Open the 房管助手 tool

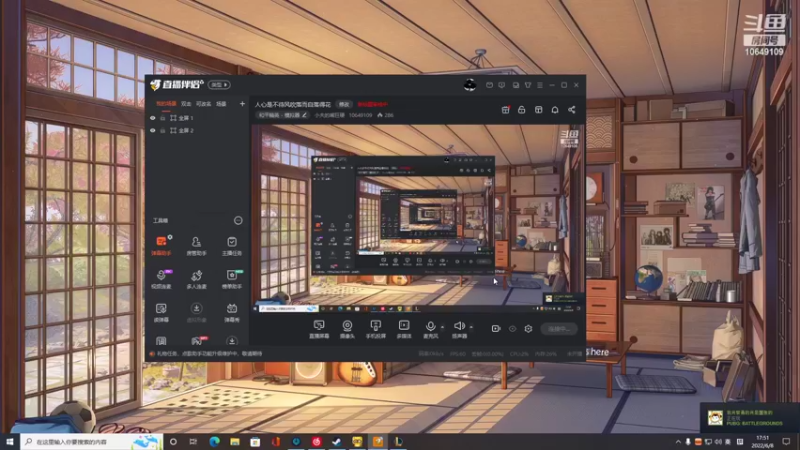click(196, 245)
